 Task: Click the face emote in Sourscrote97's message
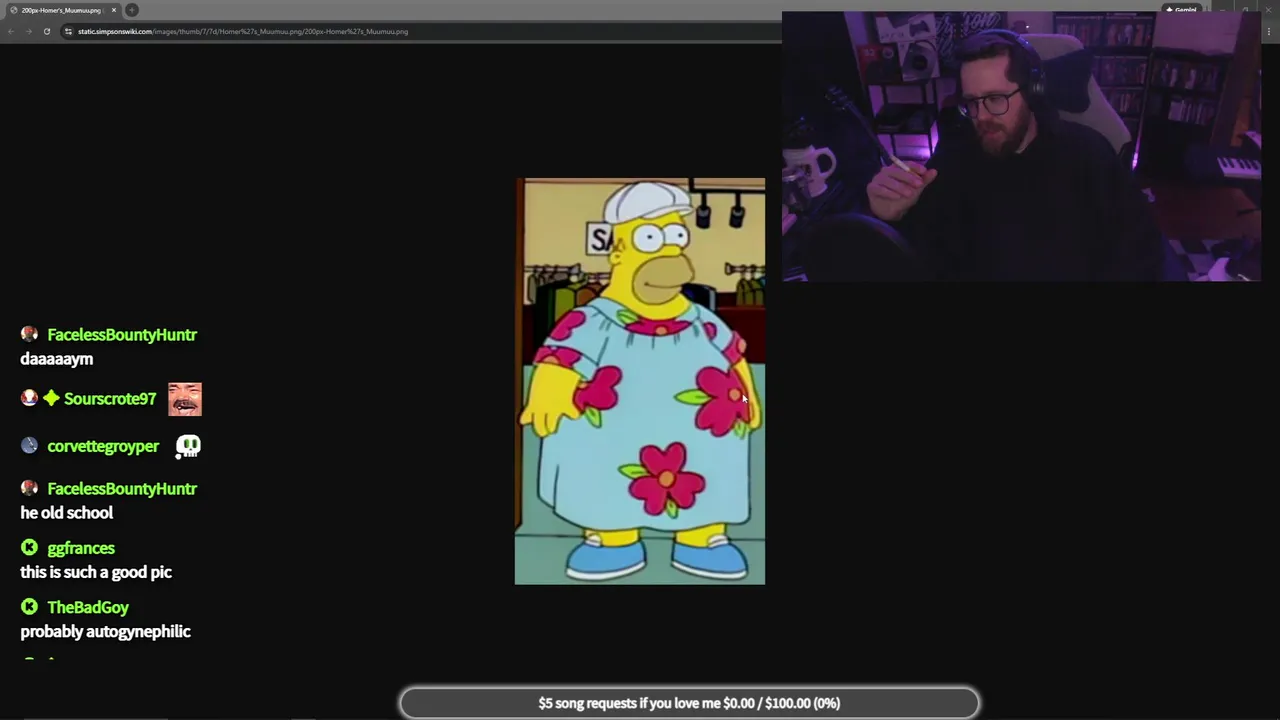pos(185,399)
